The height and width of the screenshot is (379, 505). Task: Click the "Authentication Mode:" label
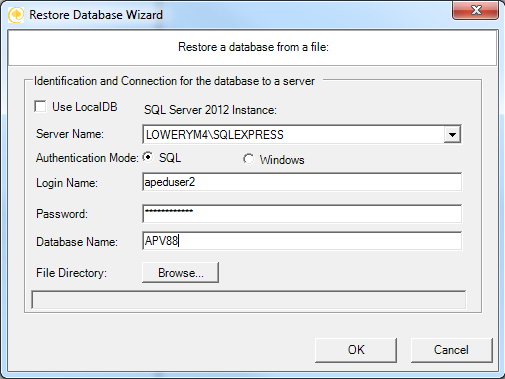[x=87, y=158]
